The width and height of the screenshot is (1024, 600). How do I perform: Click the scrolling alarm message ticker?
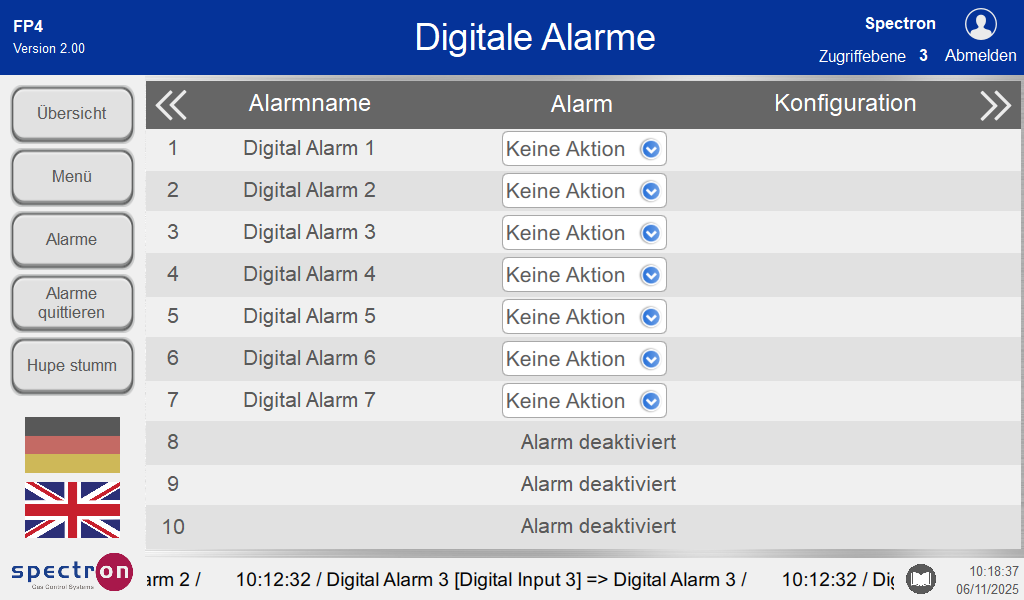(520, 579)
